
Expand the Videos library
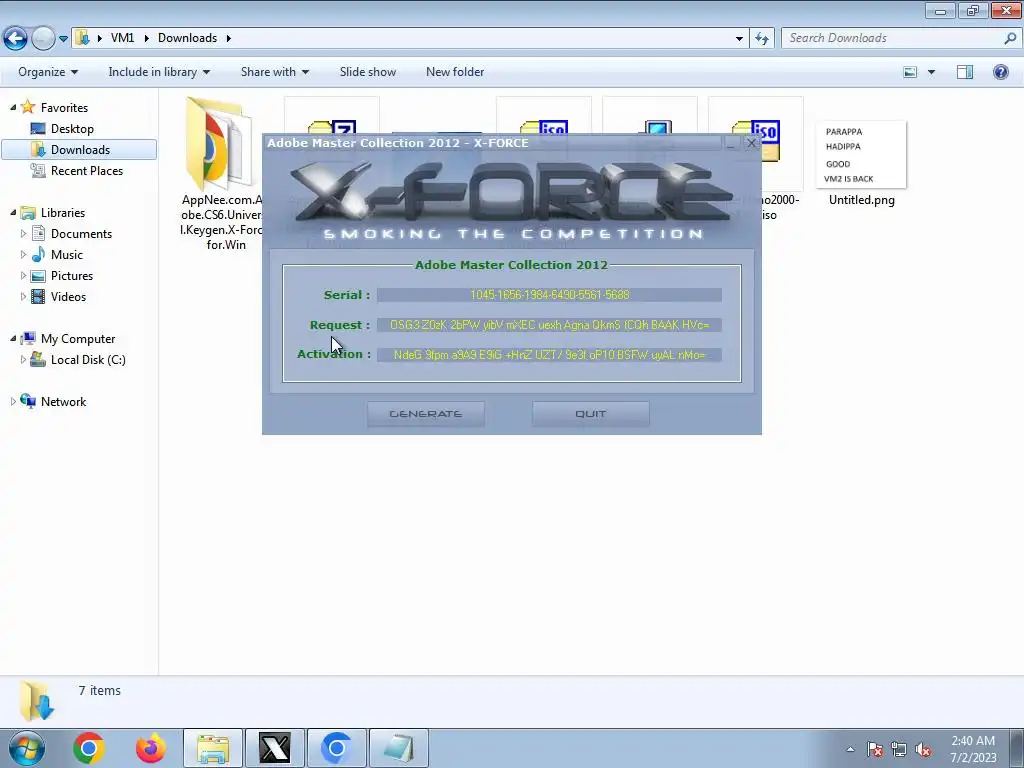24,296
